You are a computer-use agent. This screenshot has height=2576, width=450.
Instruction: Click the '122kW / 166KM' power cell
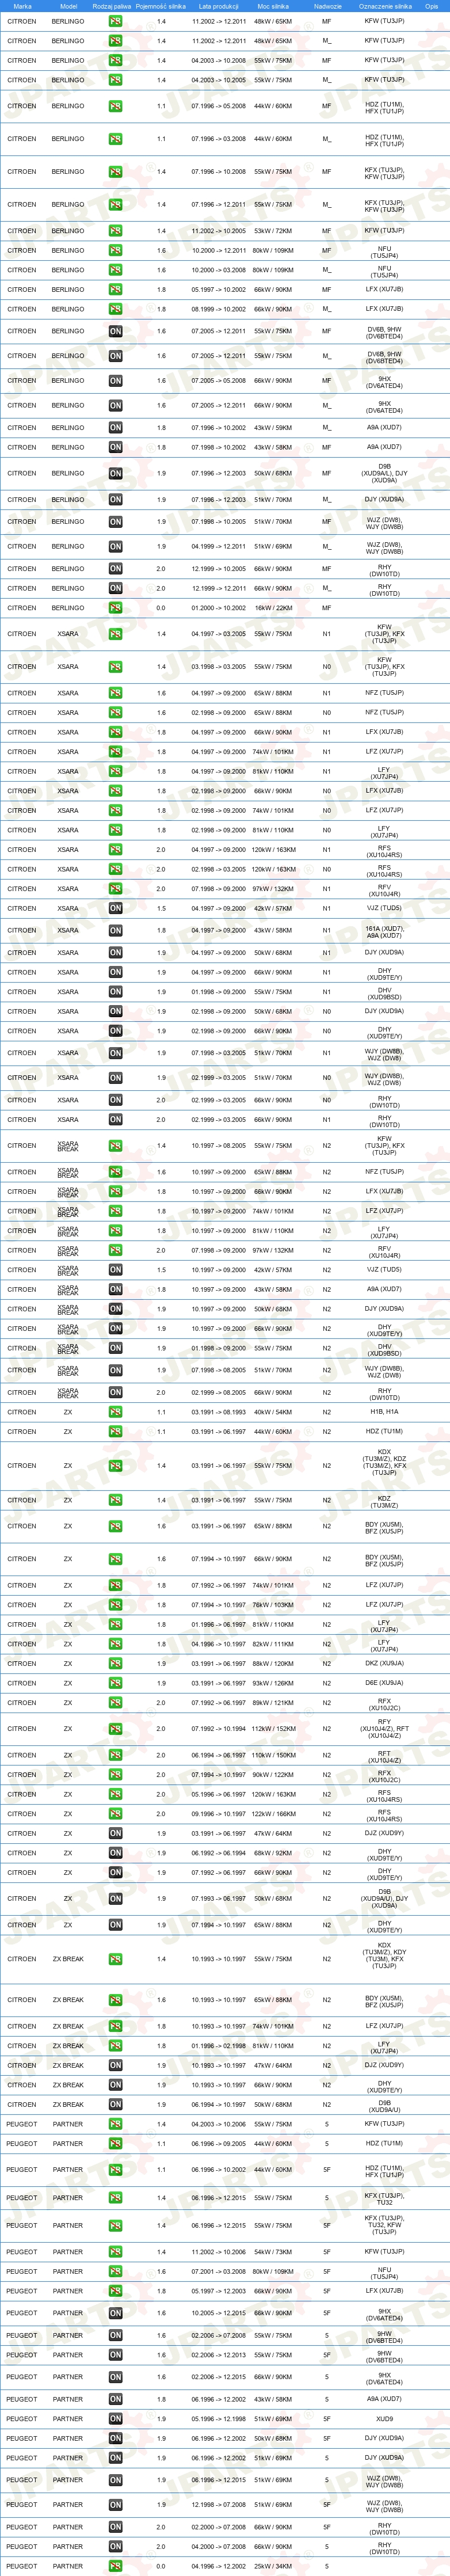pos(273,1814)
